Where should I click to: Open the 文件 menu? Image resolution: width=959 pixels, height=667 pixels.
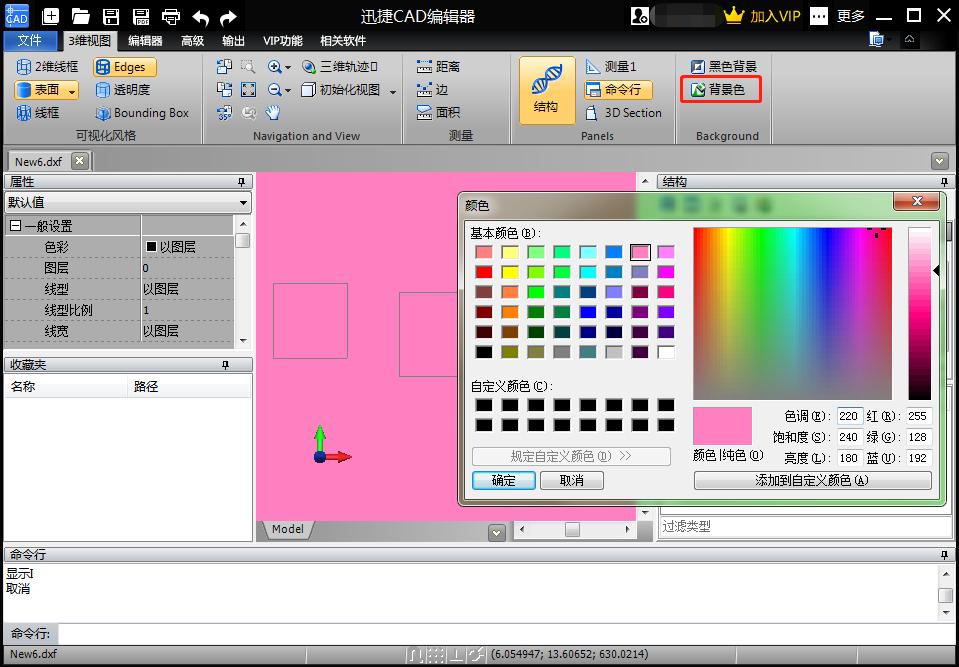click(x=30, y=41)
